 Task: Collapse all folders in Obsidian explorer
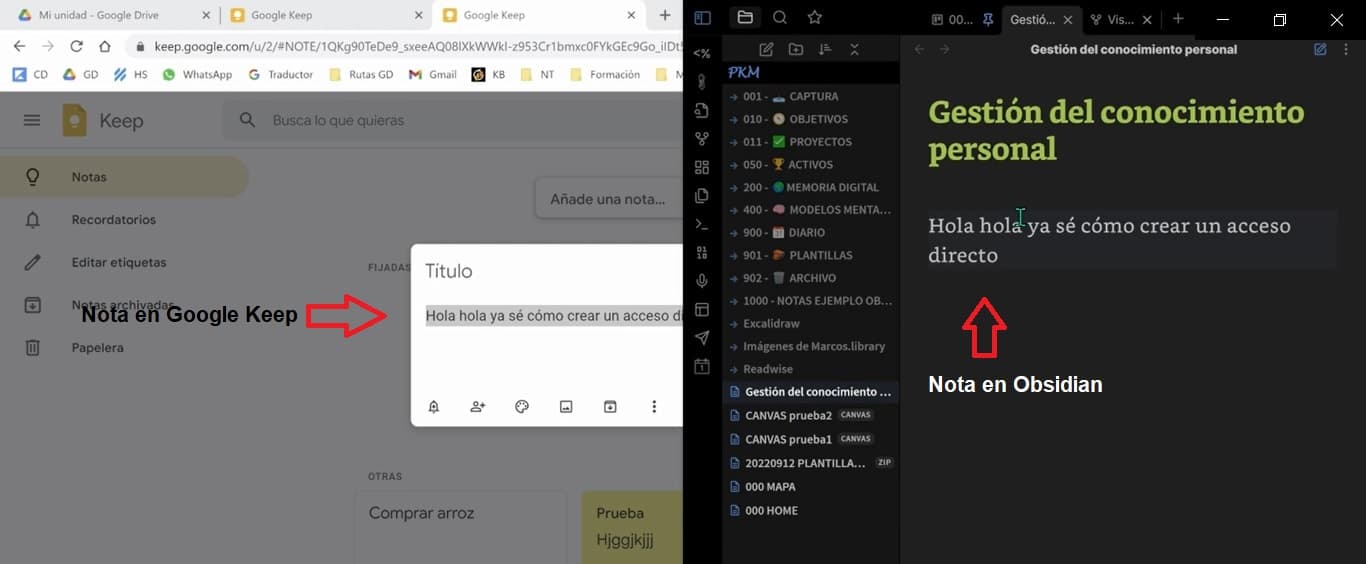pos(854,49)
